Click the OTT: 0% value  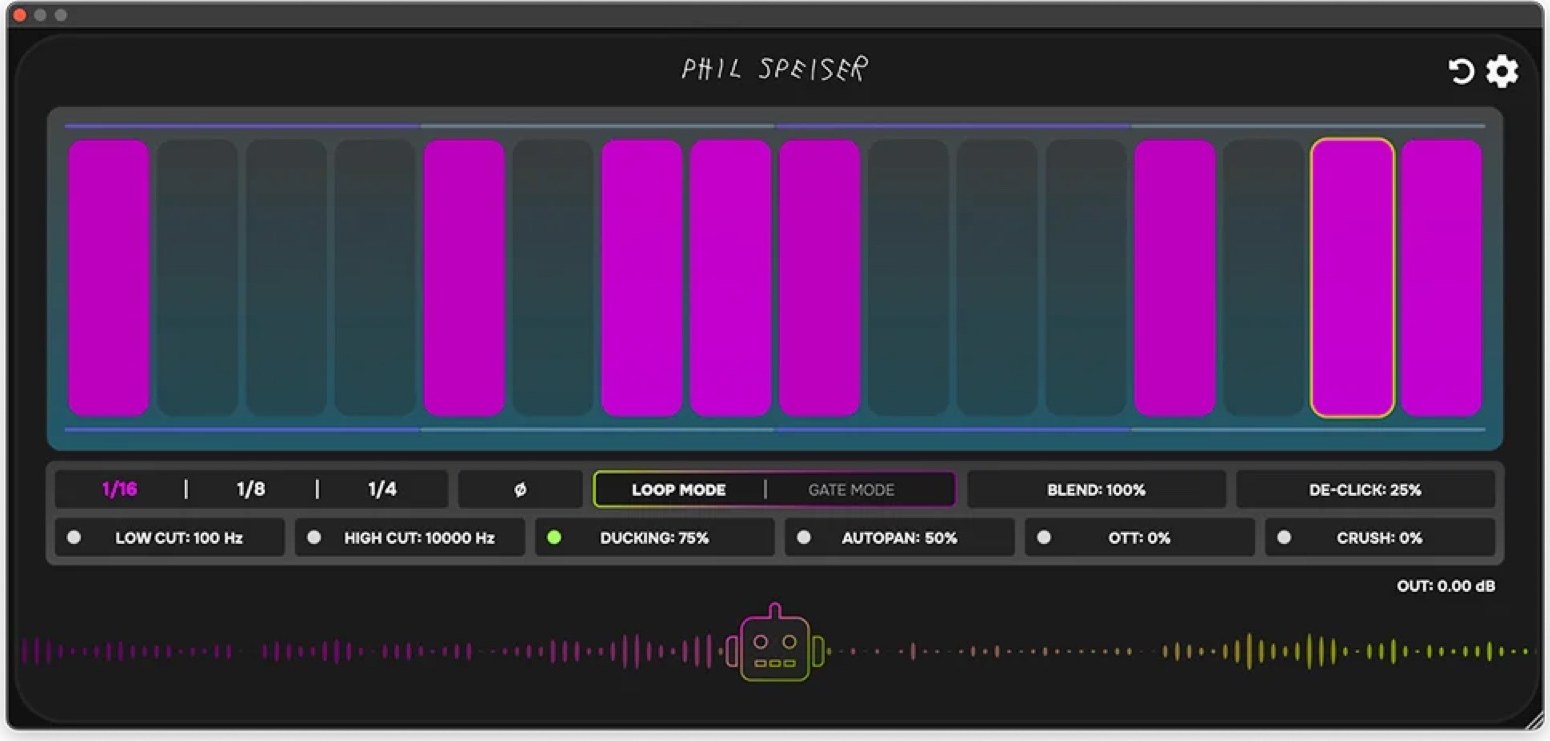(x=1139, y=538)
